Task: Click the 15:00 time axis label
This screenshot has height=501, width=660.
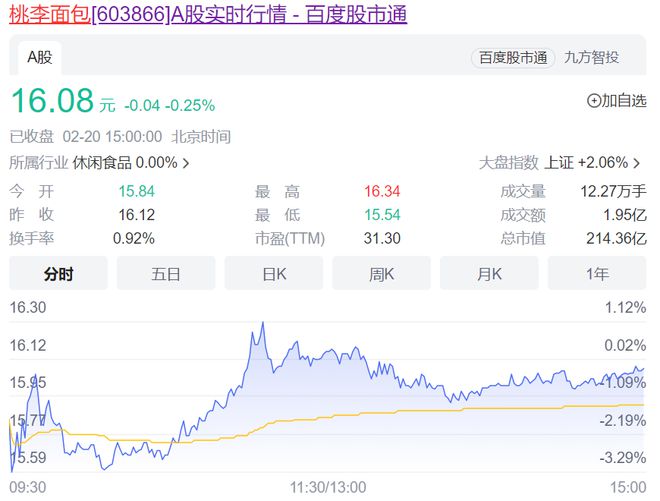Action: coord(628,487)
